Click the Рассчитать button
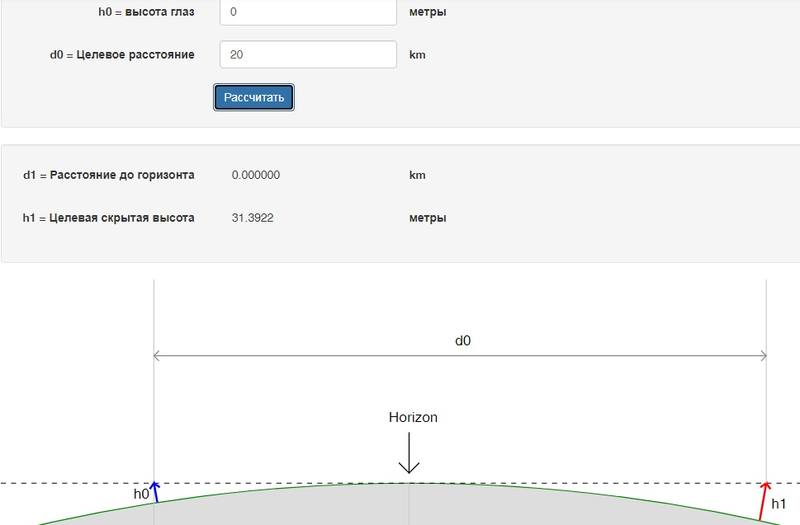The width and height of the screenshot is (800, 525). pos(254,97)
